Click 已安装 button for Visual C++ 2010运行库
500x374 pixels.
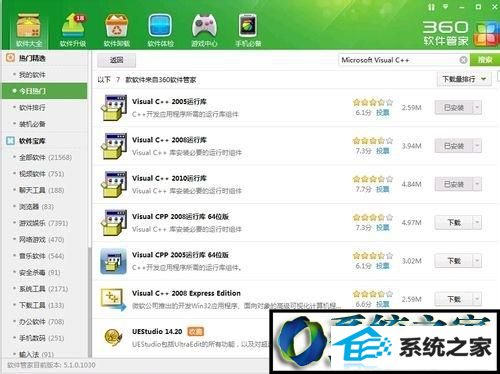(x=454, y=184)
